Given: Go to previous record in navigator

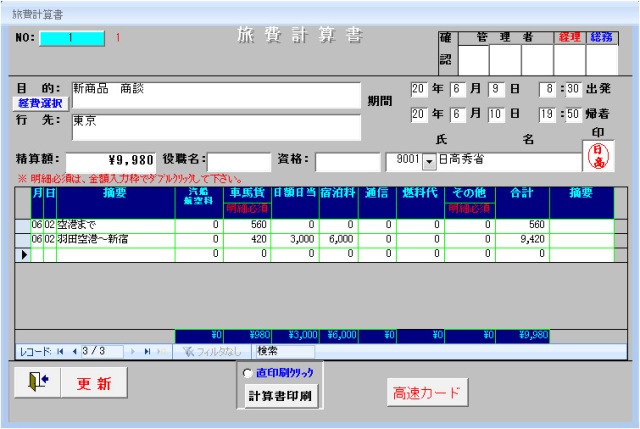Looking at the screenshot, I should [72, 352].
